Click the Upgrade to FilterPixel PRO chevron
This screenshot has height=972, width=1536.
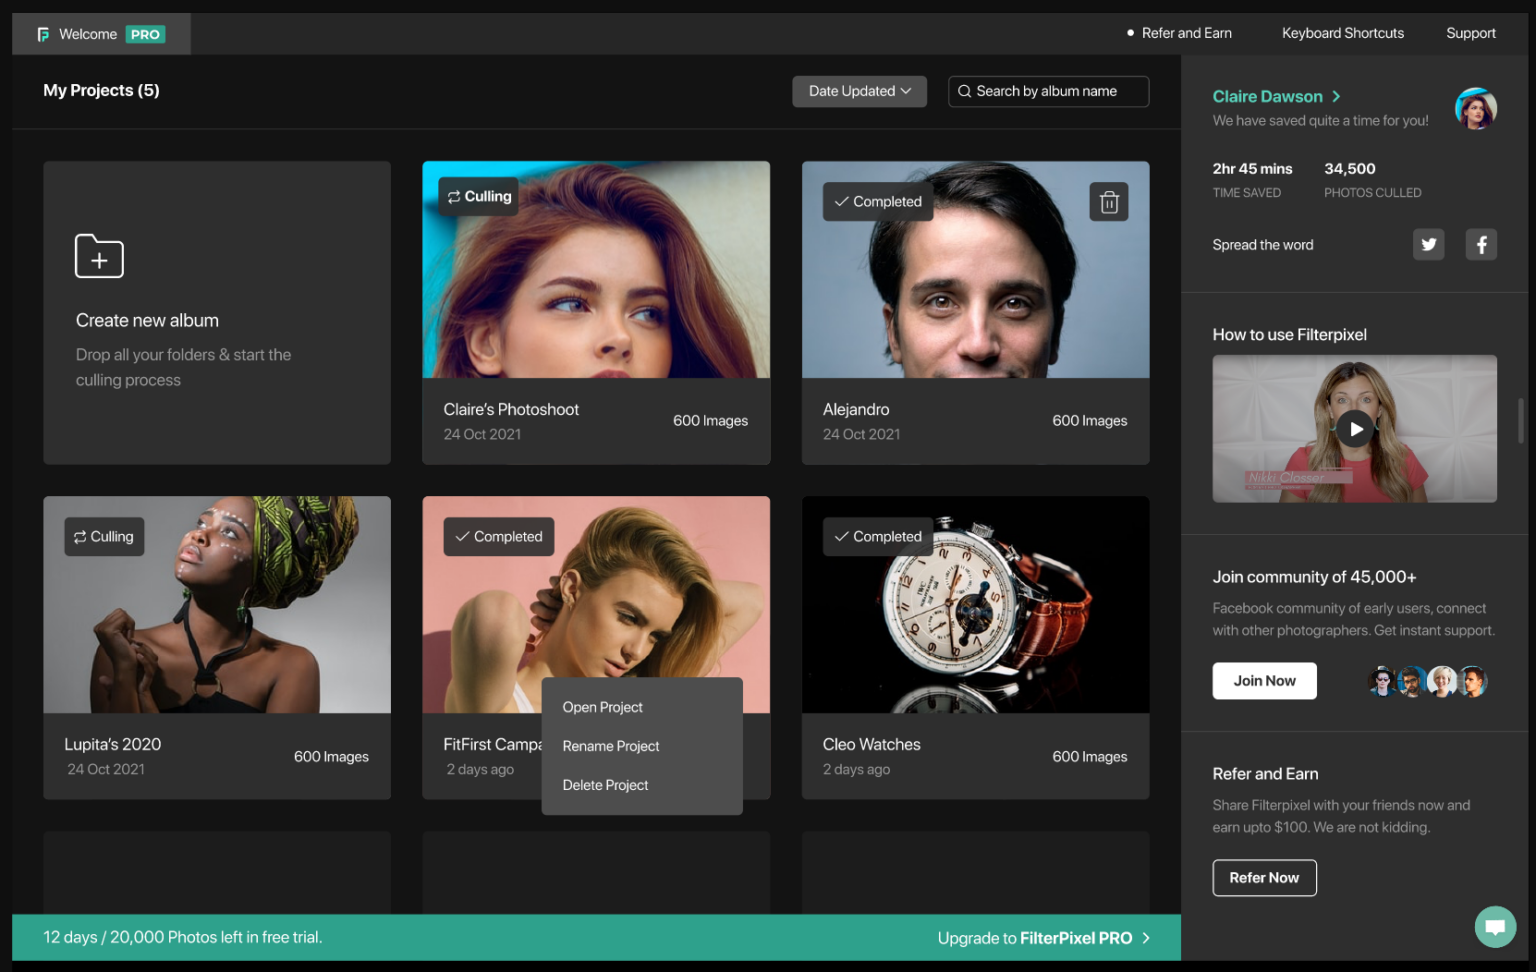pos(1147,938)
